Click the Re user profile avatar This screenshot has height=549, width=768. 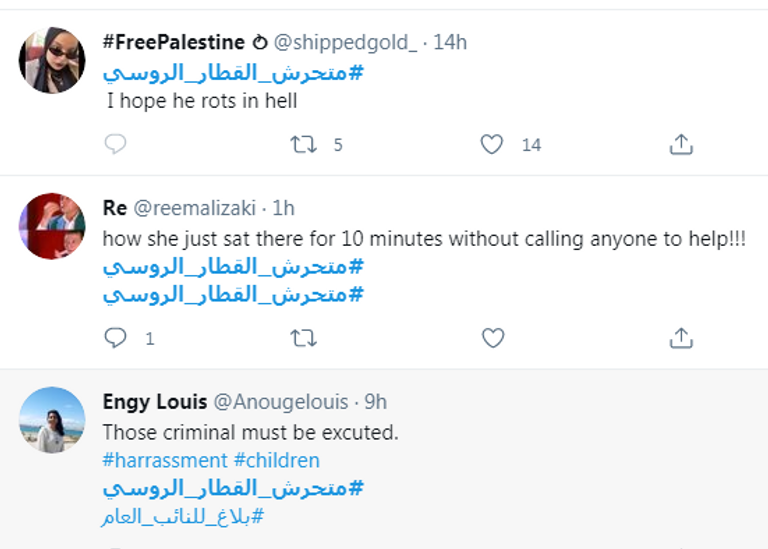(52, 226)
